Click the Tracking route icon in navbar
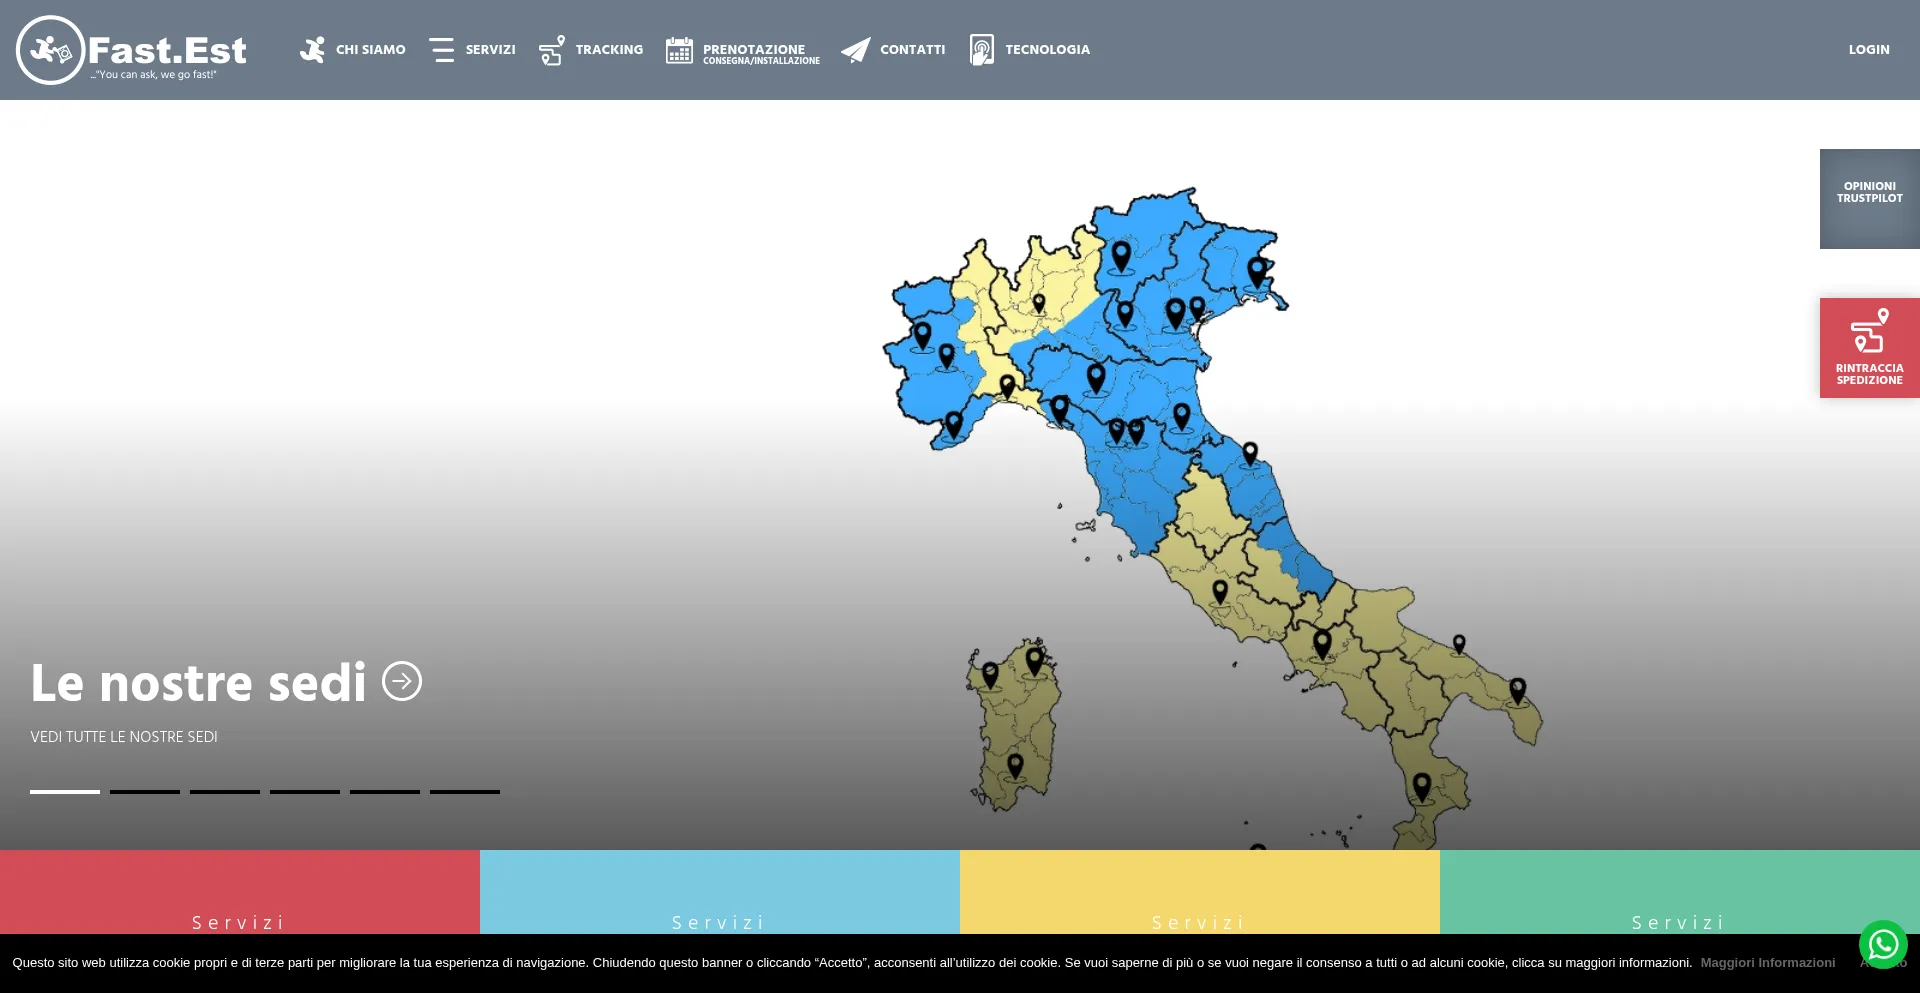 552,50
